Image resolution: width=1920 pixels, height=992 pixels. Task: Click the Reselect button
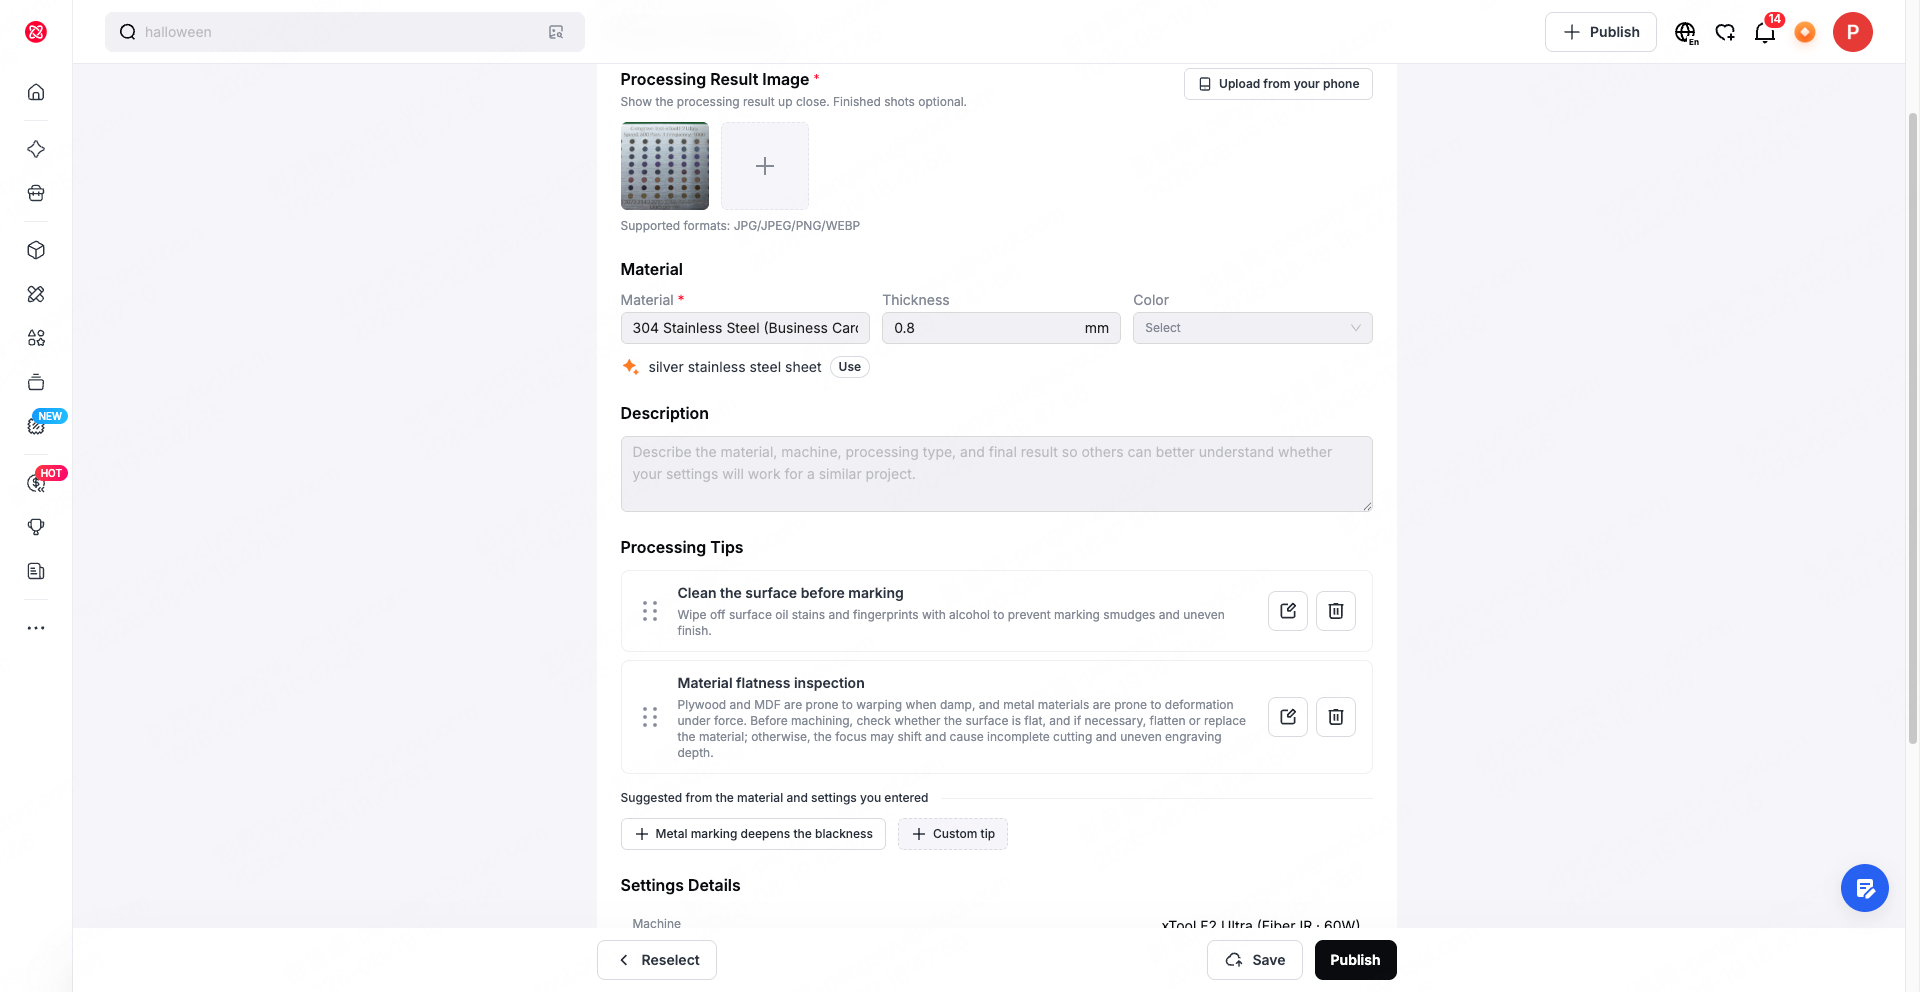coord(657,960)
